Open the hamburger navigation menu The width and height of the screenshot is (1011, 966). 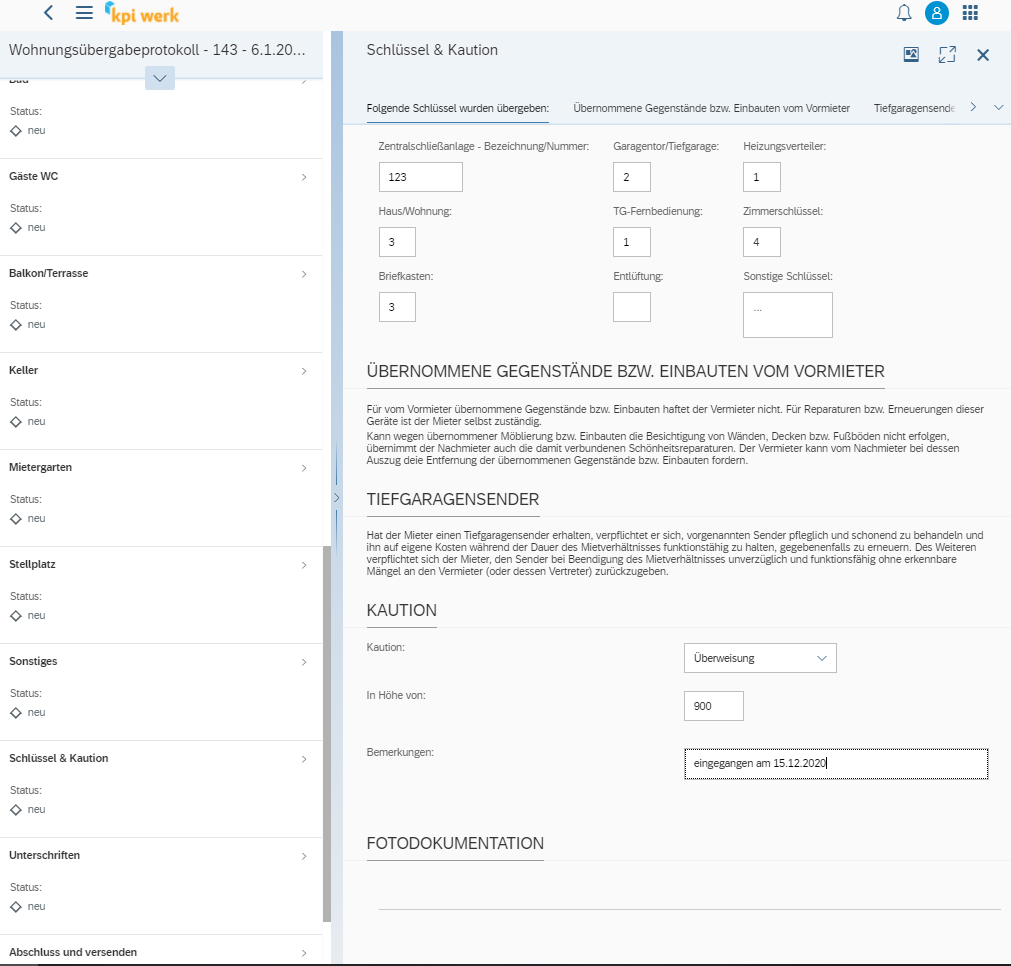[84, 12]
